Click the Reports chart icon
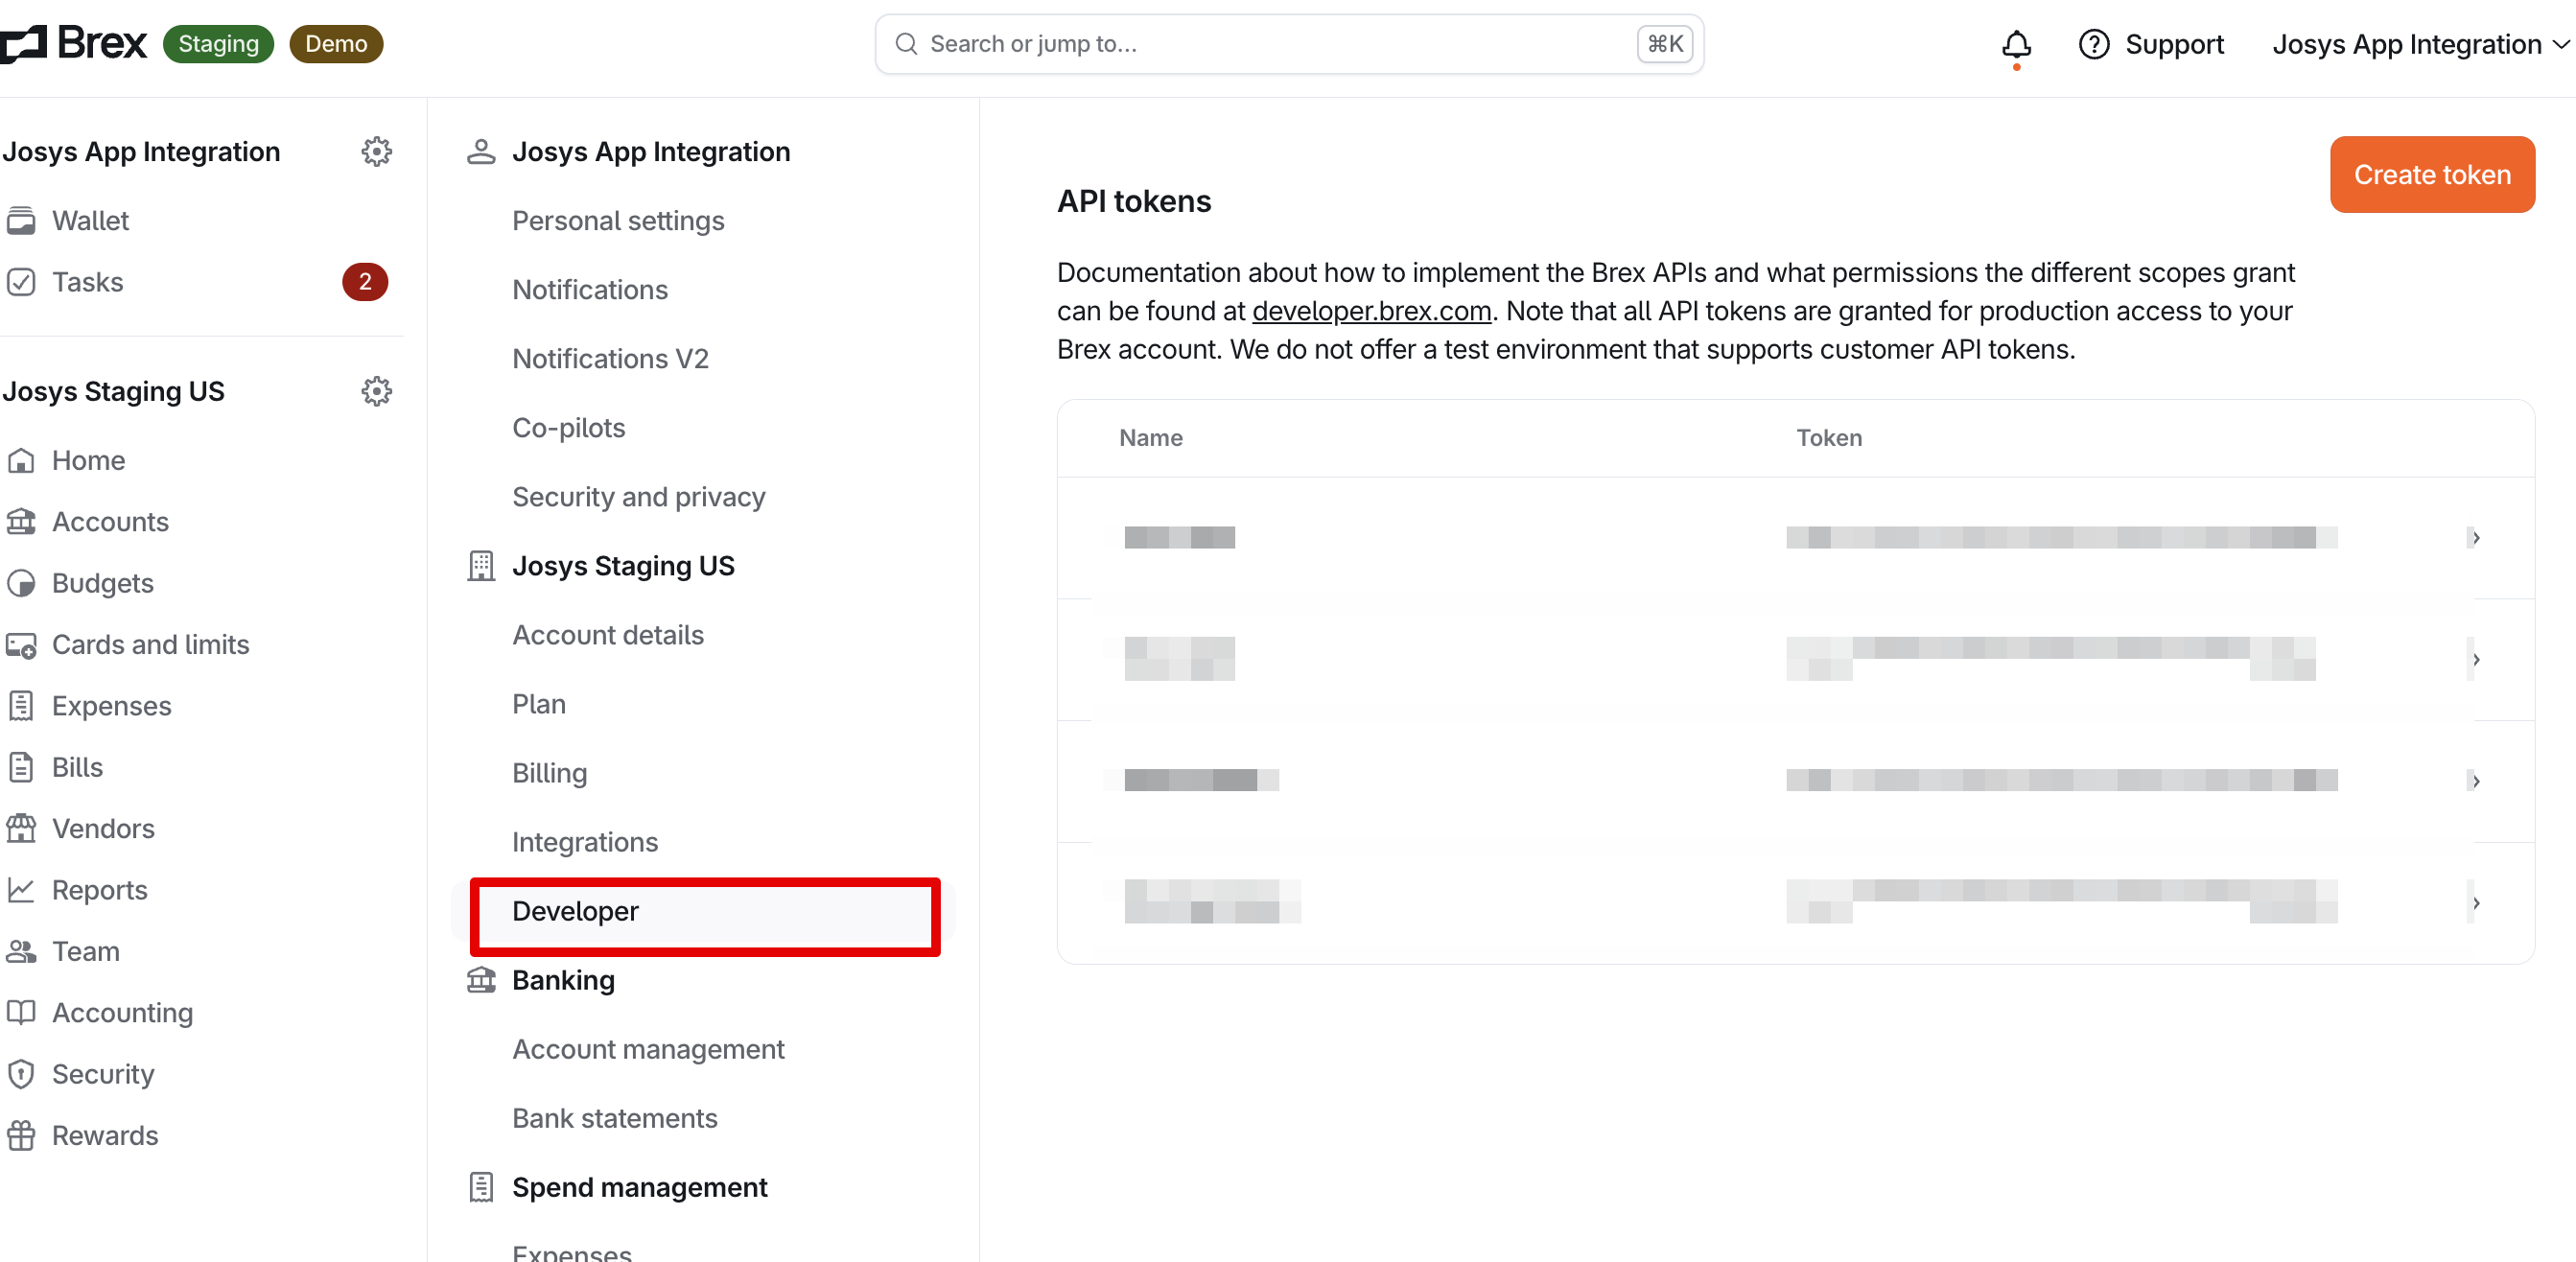2576x1262 pixels. 21,890
